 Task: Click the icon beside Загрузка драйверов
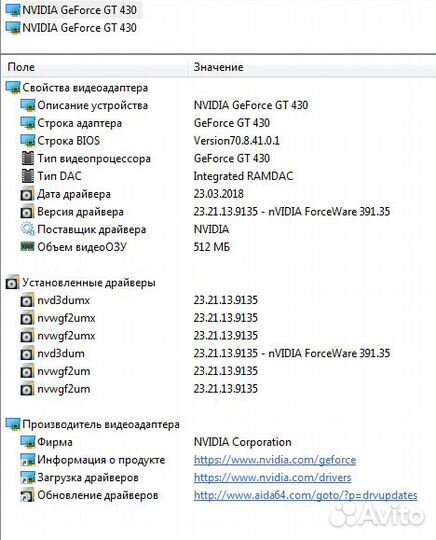tap(28, 478)
